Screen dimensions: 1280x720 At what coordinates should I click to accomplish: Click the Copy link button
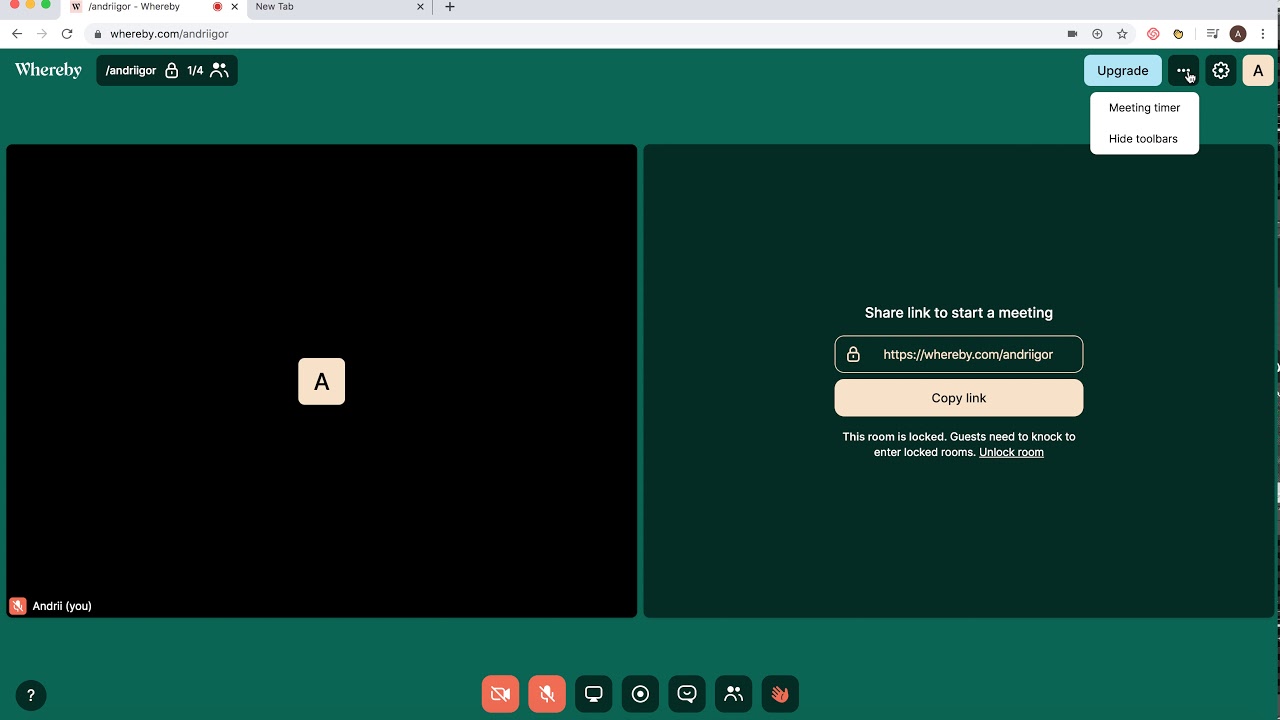[959, 398]
